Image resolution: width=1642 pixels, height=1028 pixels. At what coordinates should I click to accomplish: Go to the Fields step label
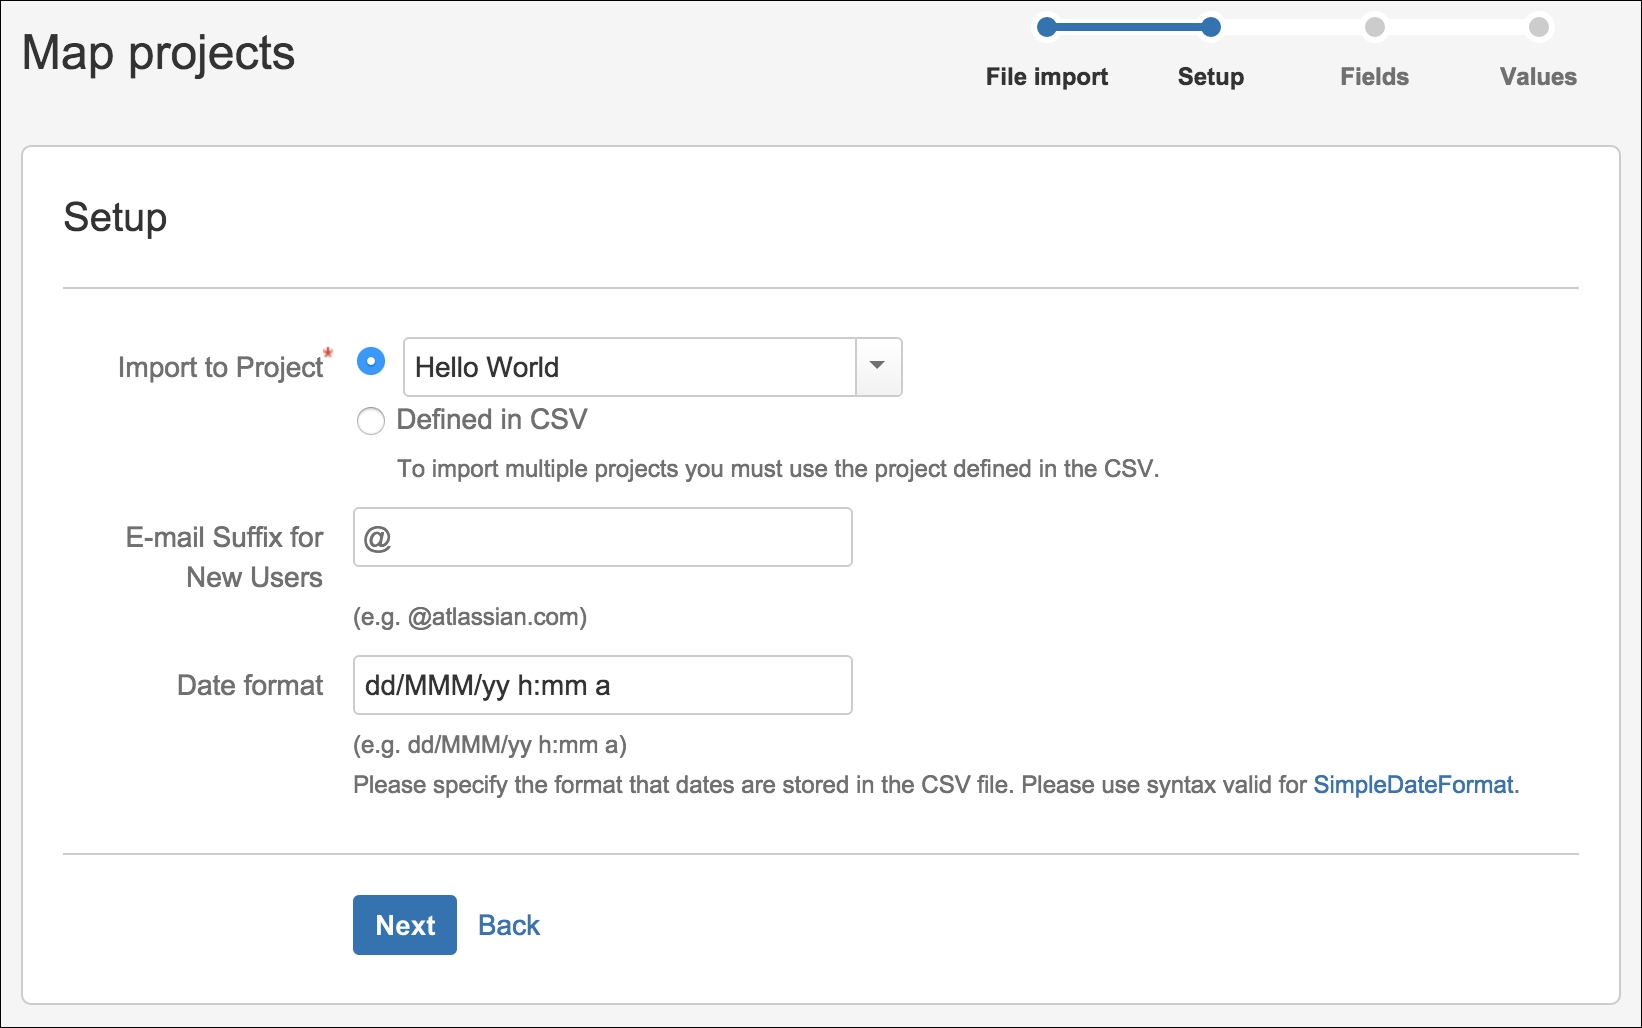[1374, 77]
